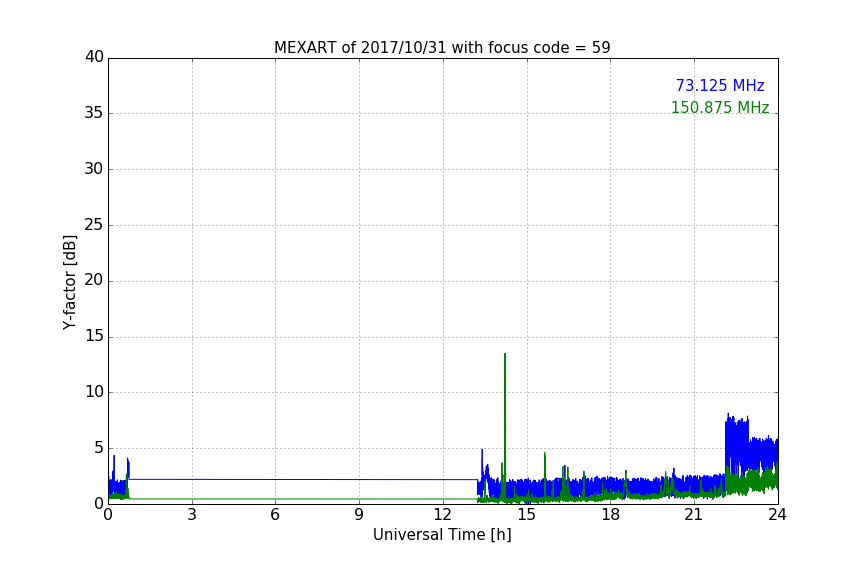
Task: Select the blue 73.125 MHz legend label
Action: [720, 86]
